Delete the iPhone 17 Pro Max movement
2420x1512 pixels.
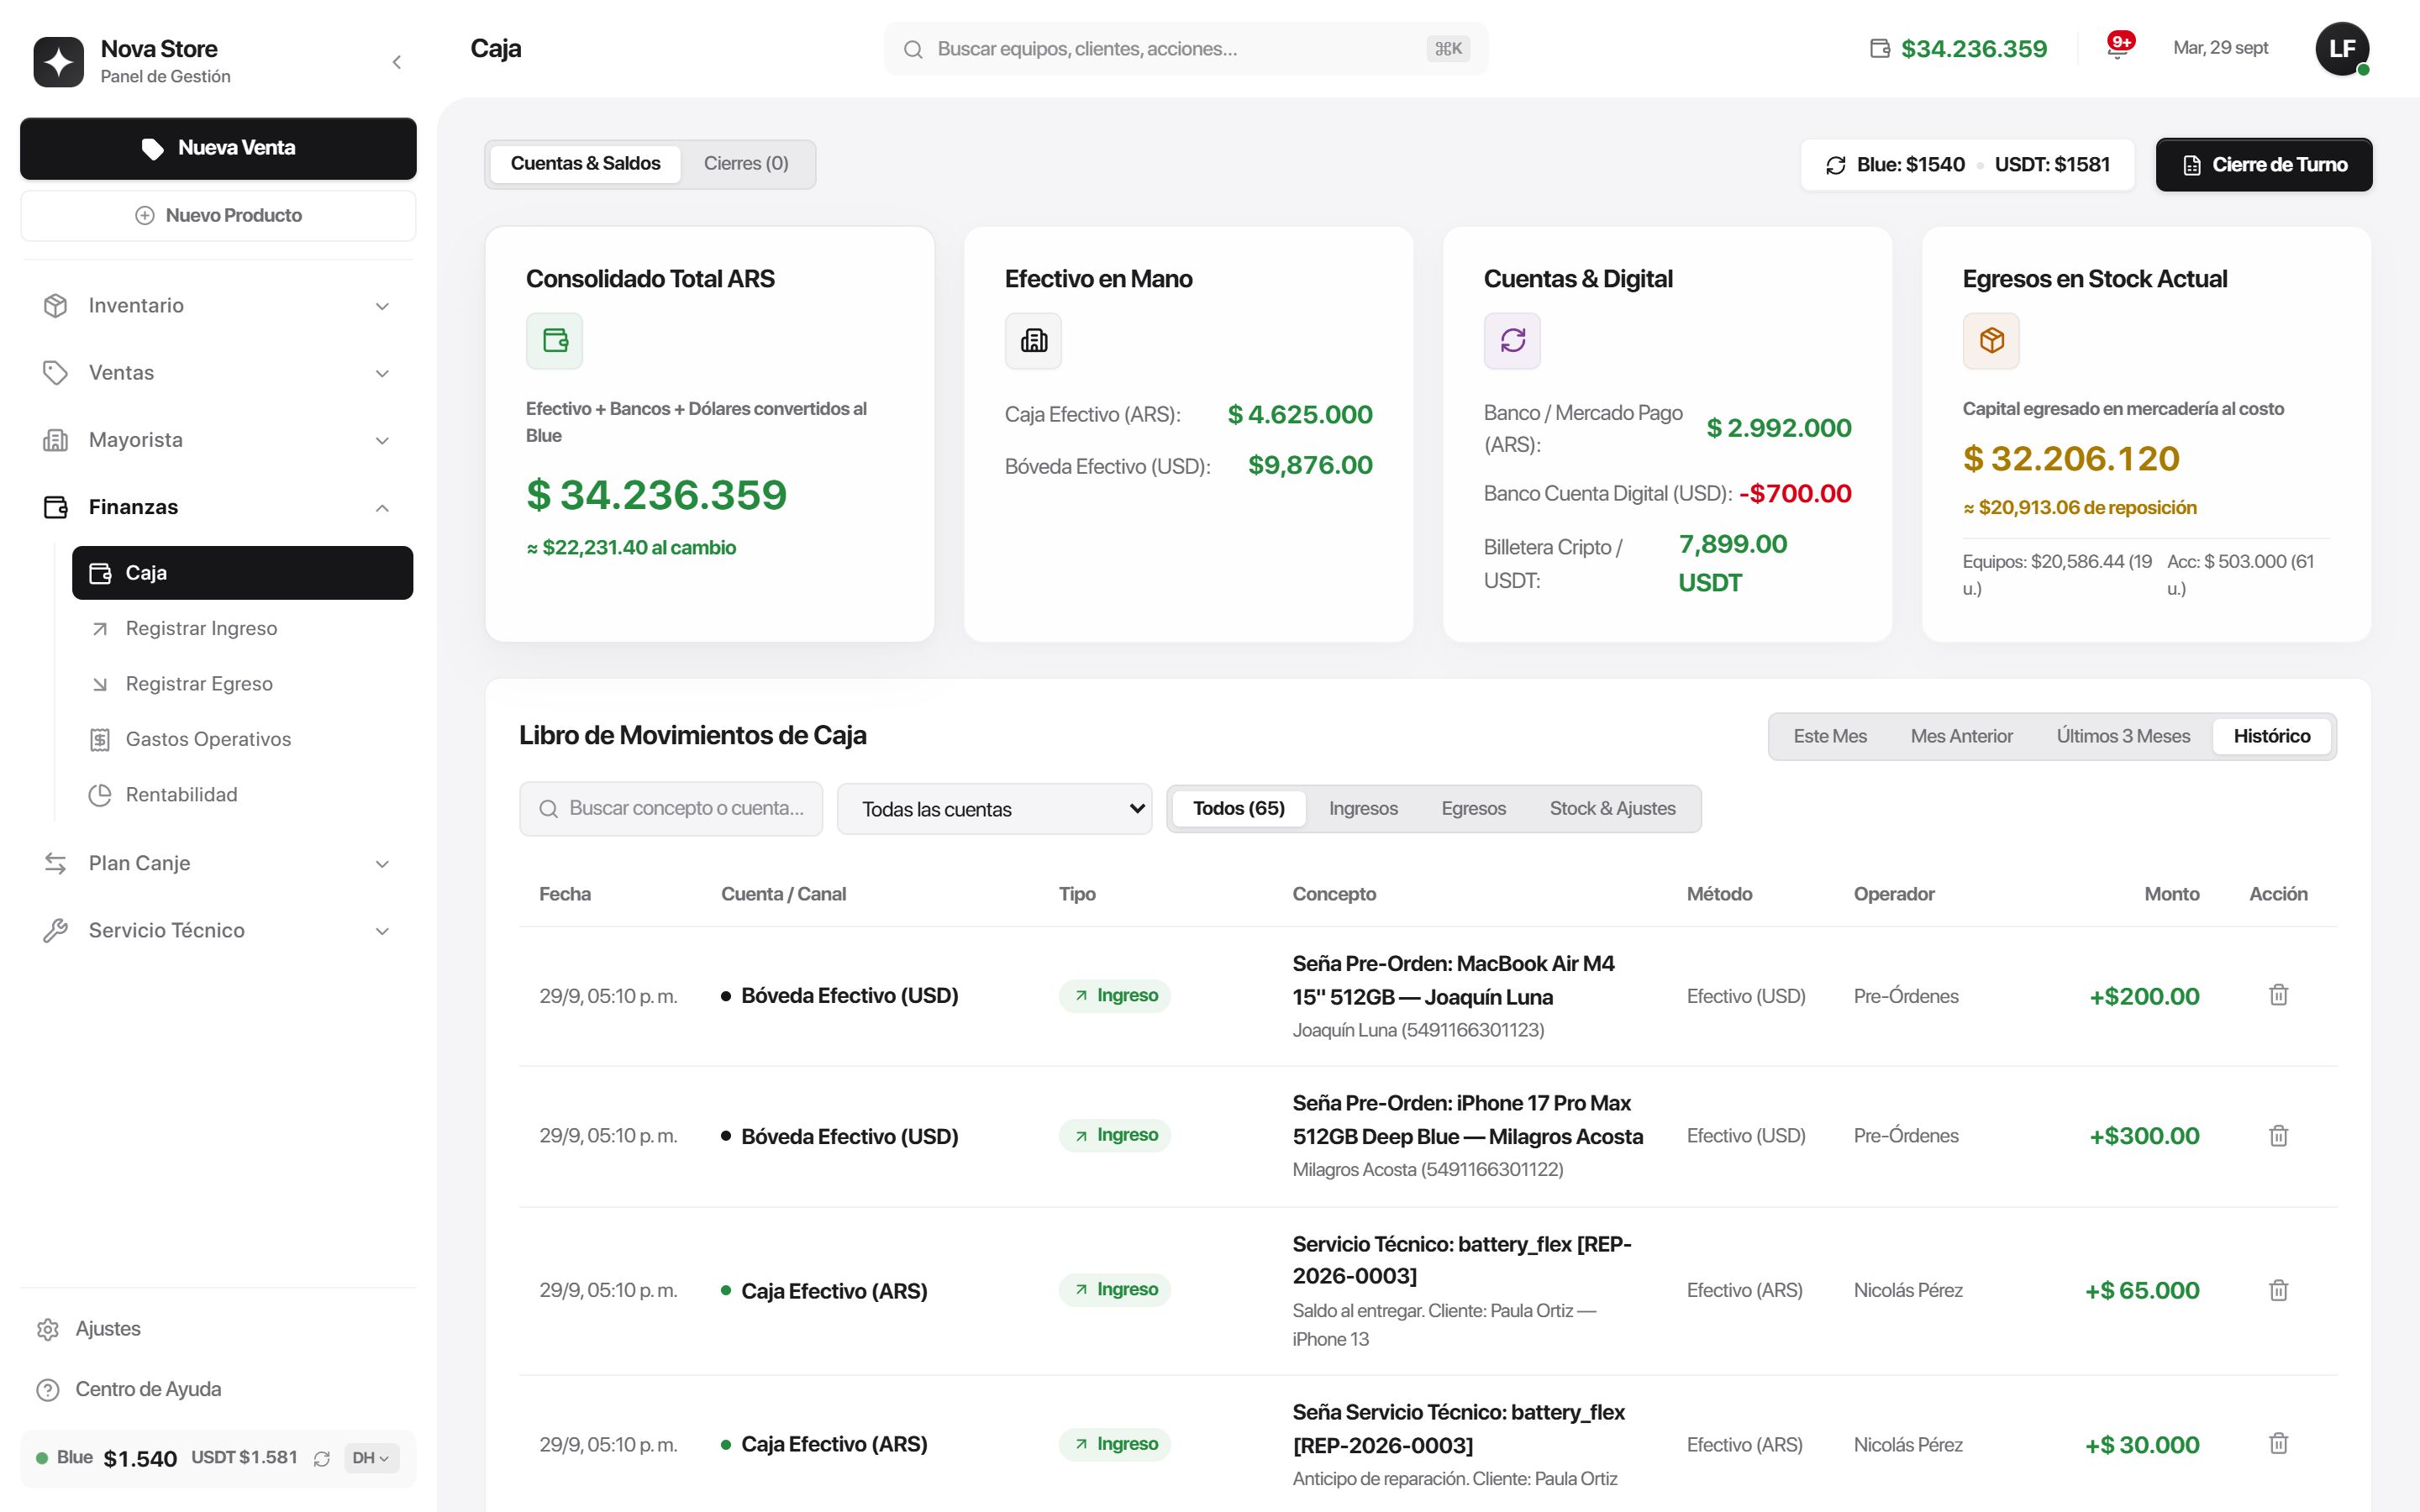click(2278, 1135)
